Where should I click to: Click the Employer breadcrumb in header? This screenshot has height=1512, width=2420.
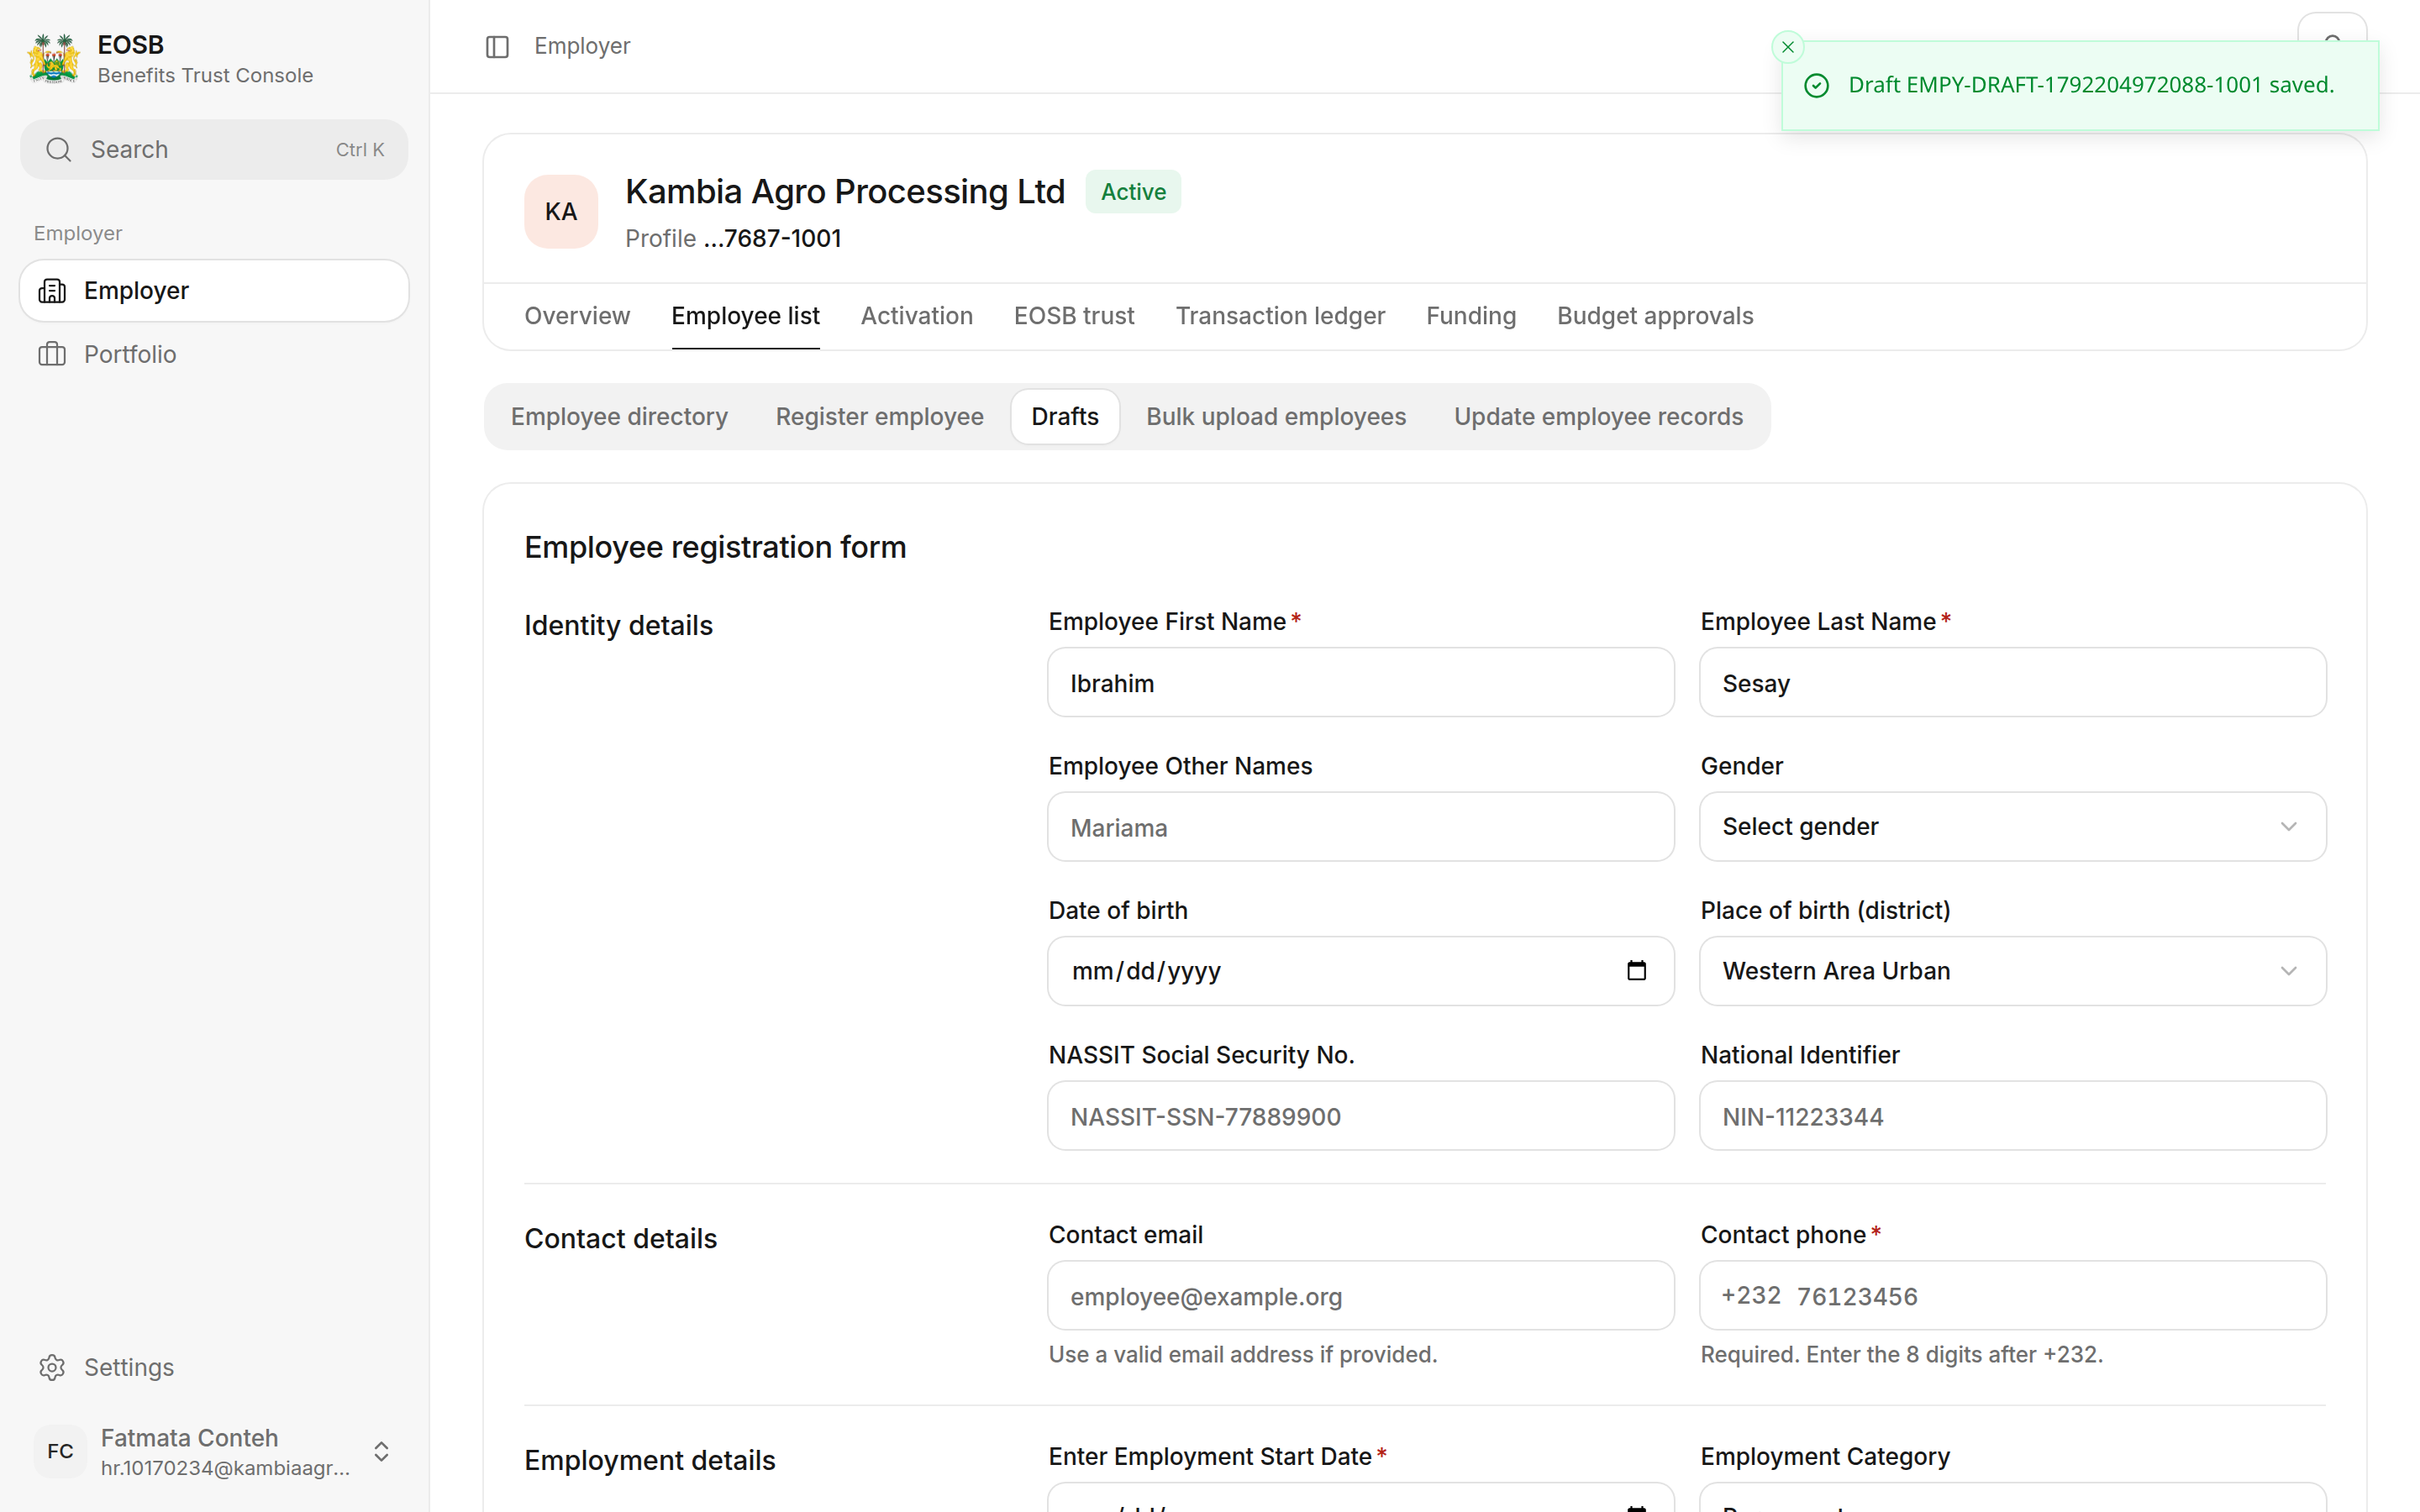582,46
